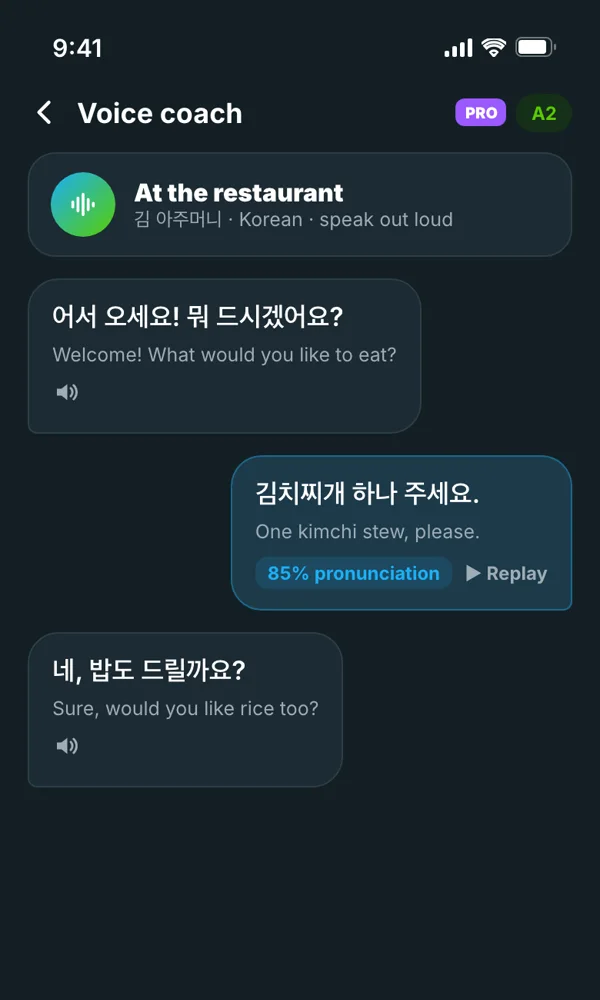Select the Korean sentence 어서 오세요! 뭐 드시겠어요?
Viewport: 600px width, 1000px height.
pos(198,317)
